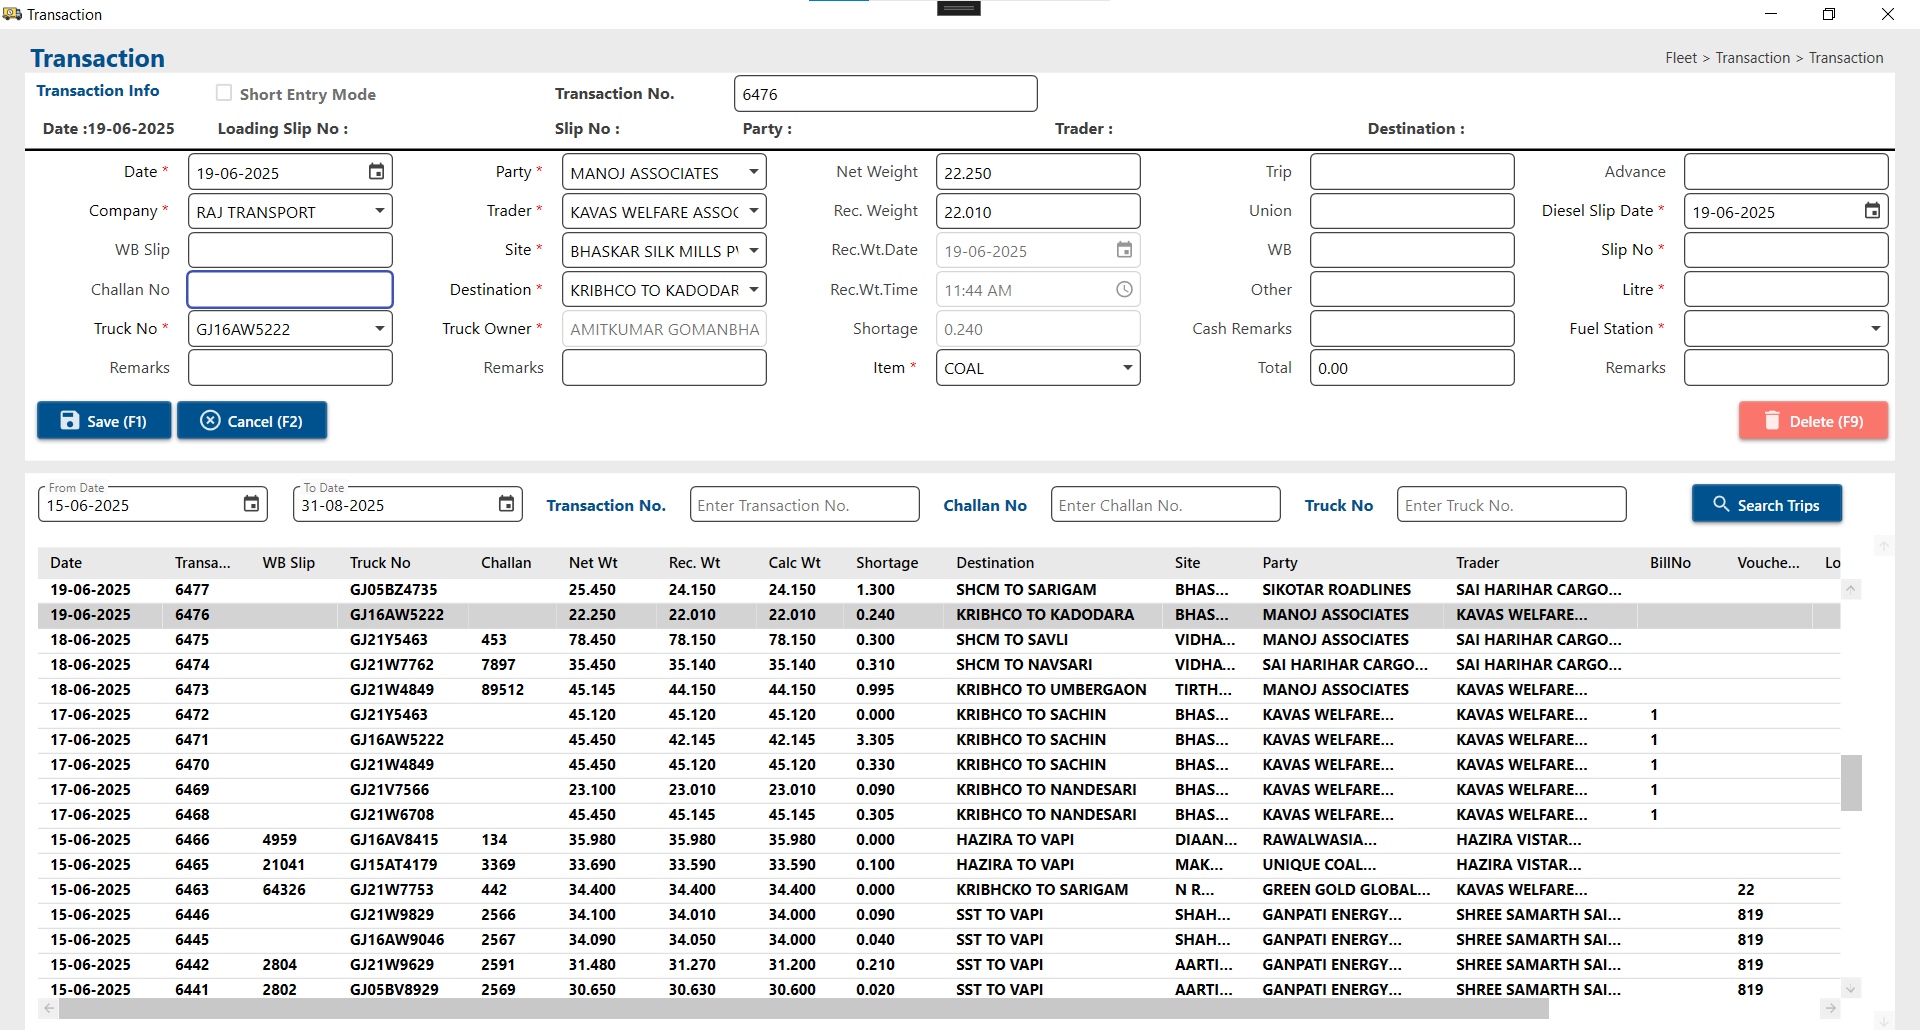
Task: Expand the Truck No dropdown
Action: click(x=379, y=328)
